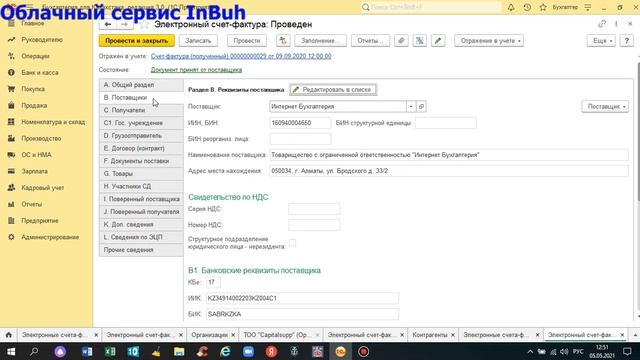
Task: Open Отражение в учете dropdown
Action: 489,40
